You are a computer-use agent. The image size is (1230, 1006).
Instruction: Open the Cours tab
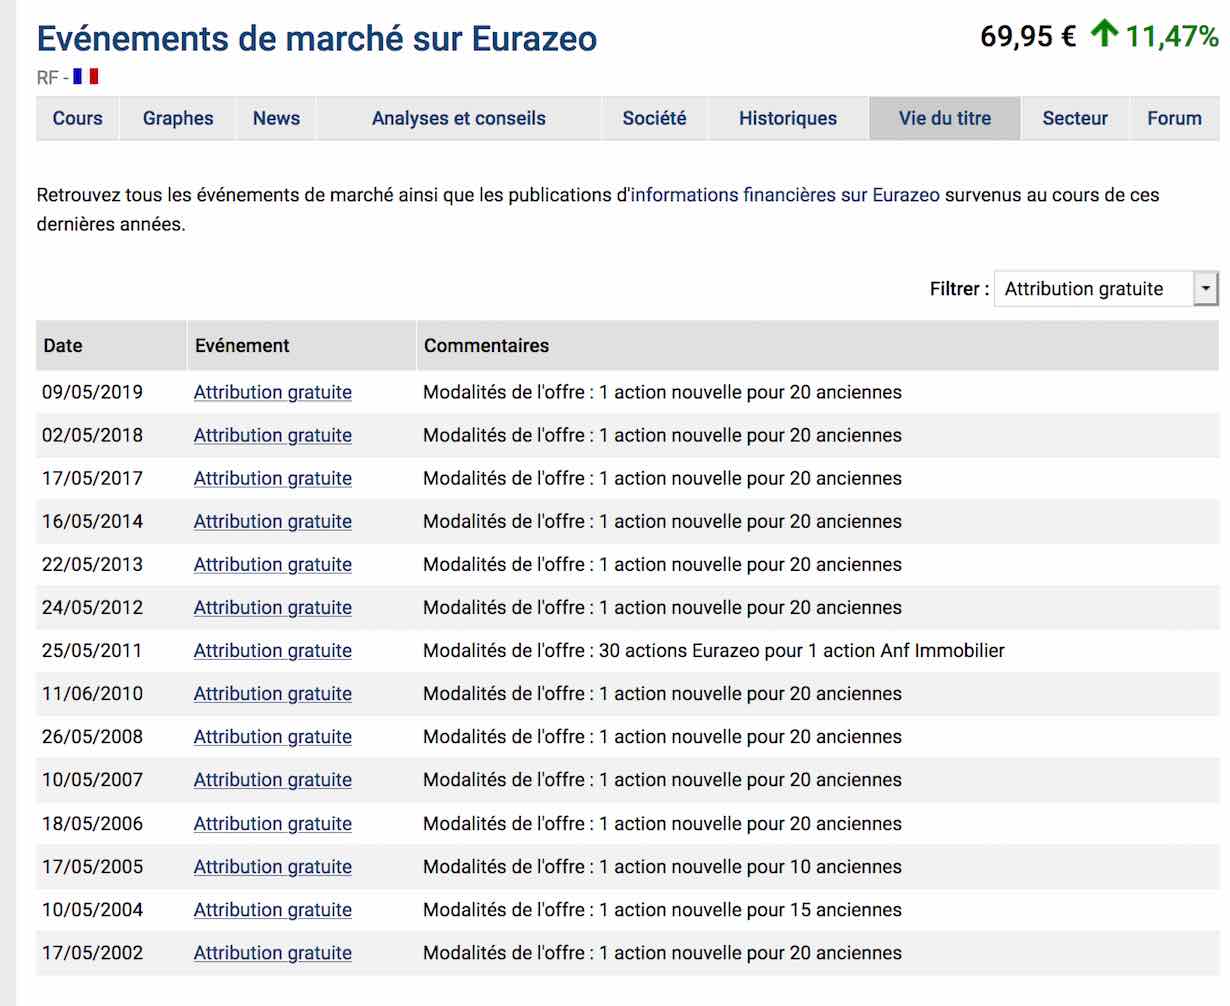[78, 118]
